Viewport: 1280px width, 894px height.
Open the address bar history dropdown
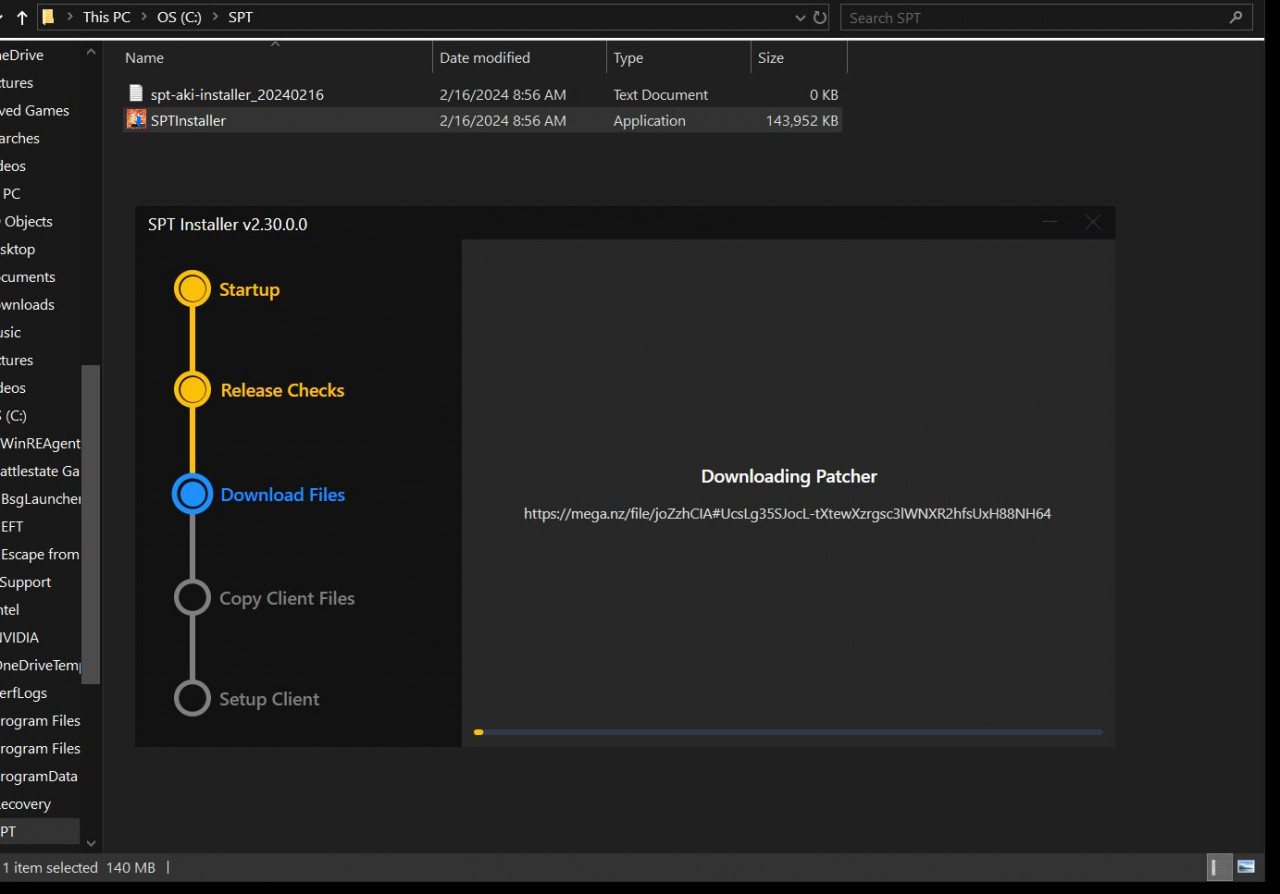coord(800,18)
